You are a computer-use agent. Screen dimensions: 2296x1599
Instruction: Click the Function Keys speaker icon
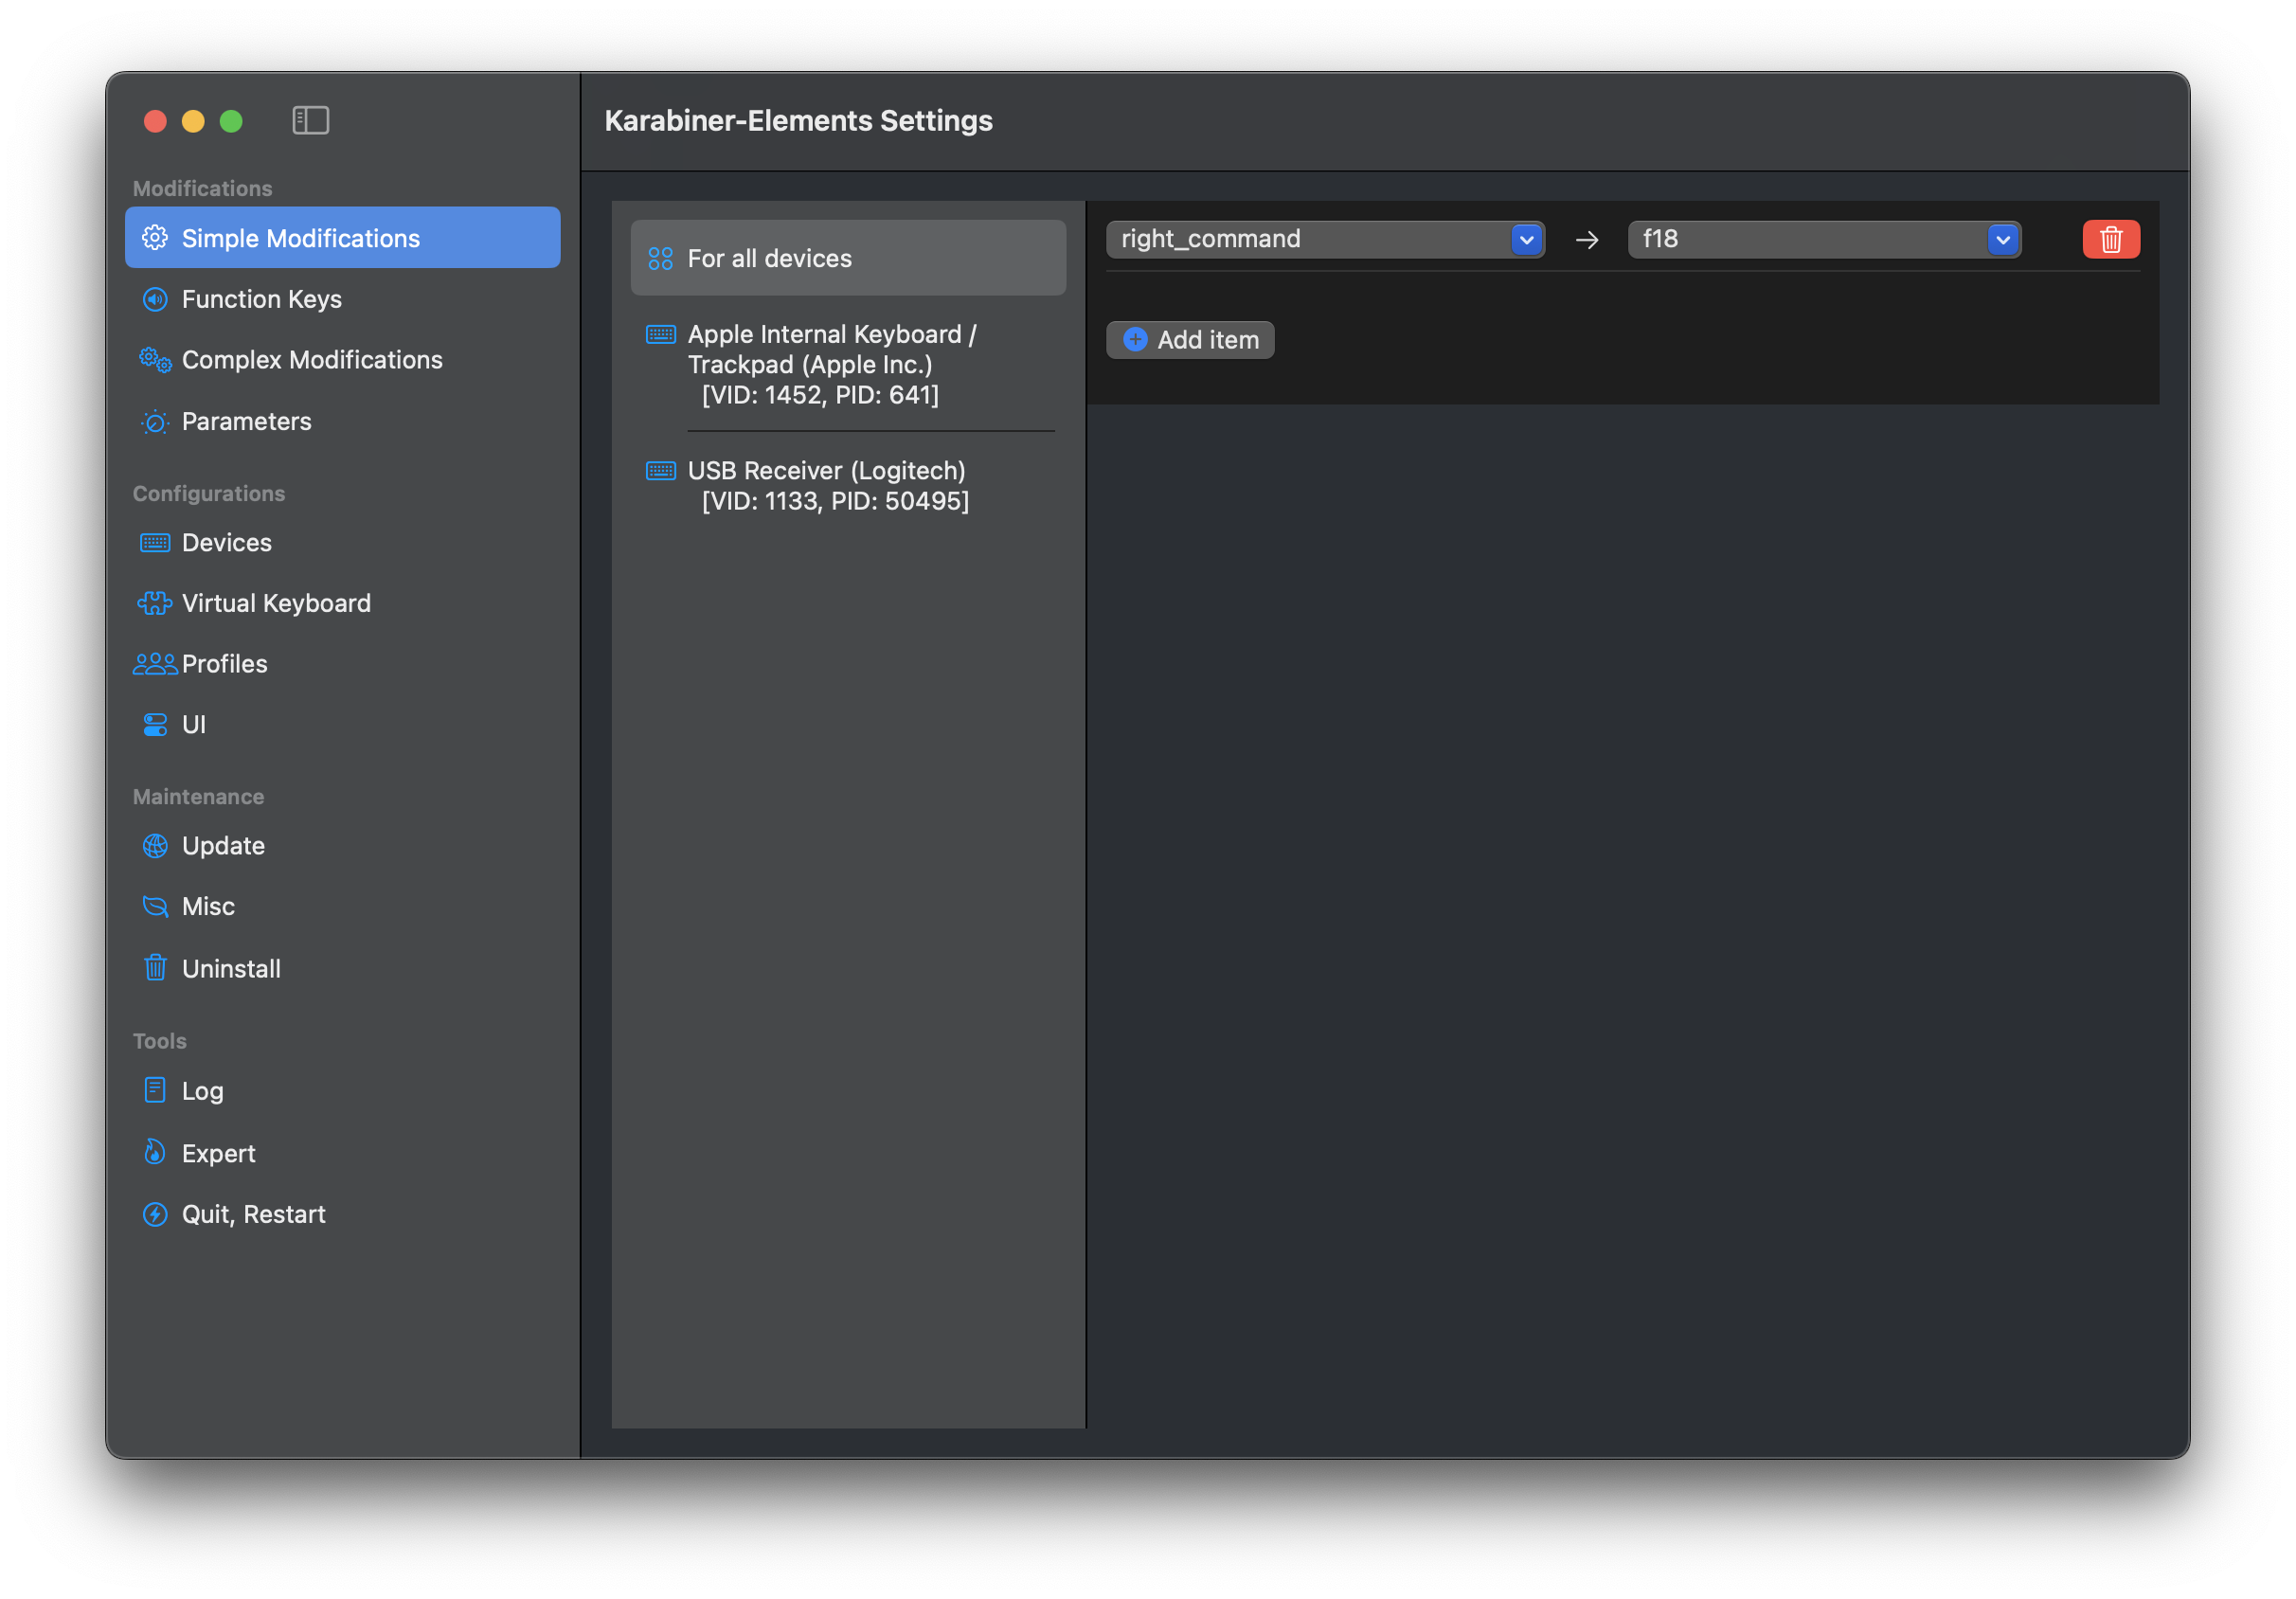point(155,299)
